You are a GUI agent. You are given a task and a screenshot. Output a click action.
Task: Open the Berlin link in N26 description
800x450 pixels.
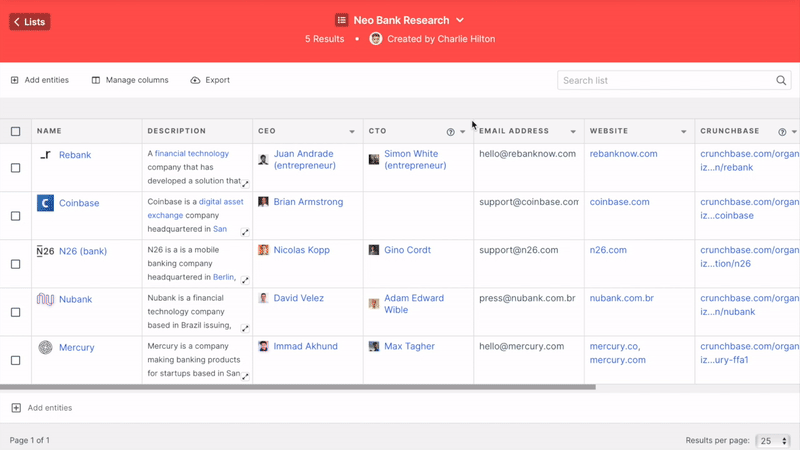coord(223,277)
